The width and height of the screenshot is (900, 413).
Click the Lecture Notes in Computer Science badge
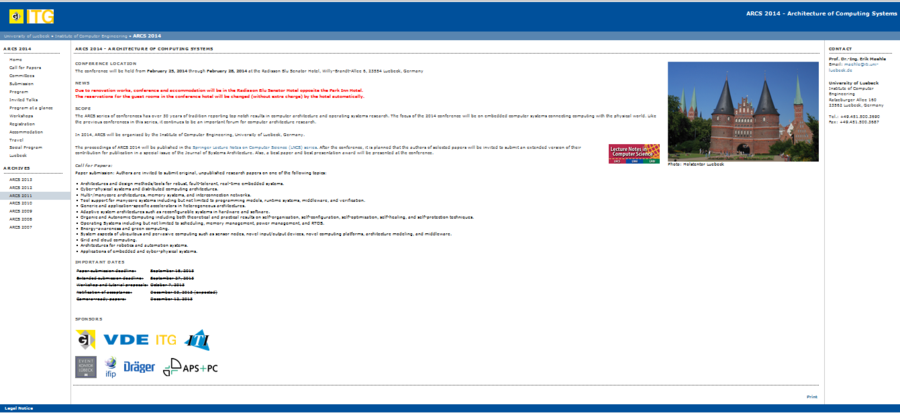(634, 154)
